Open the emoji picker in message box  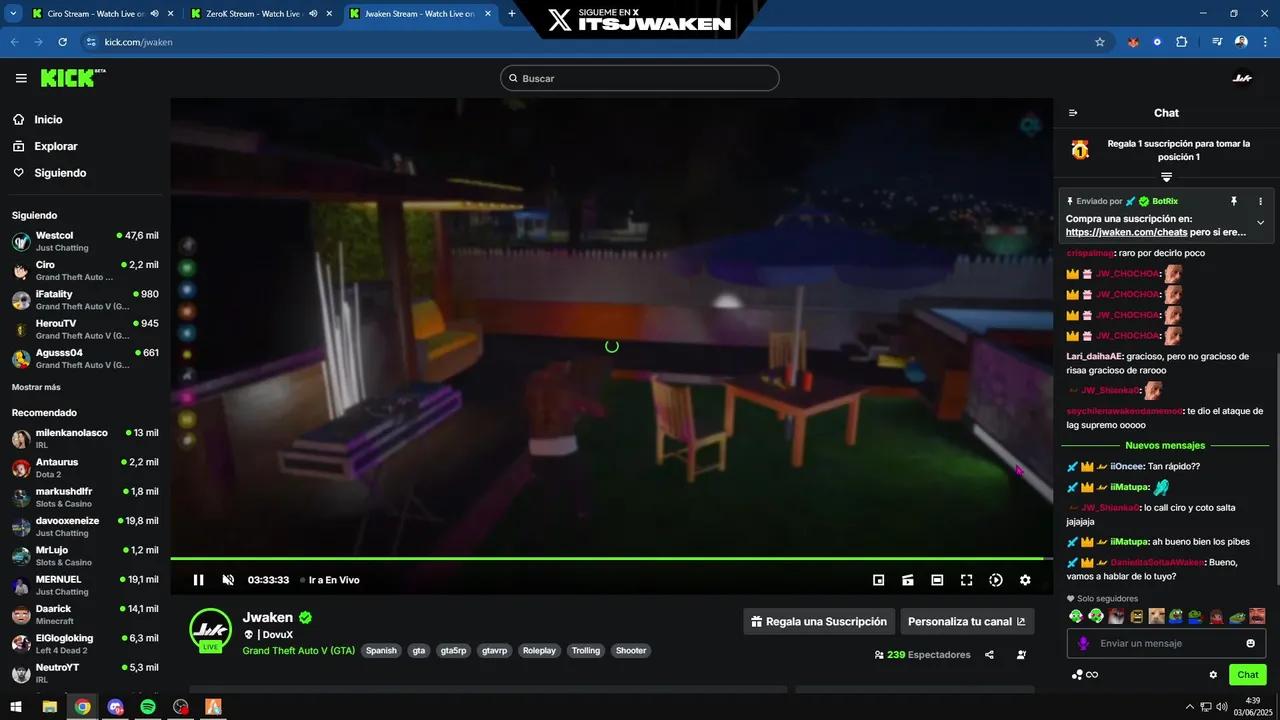[x=1250, y=643]
